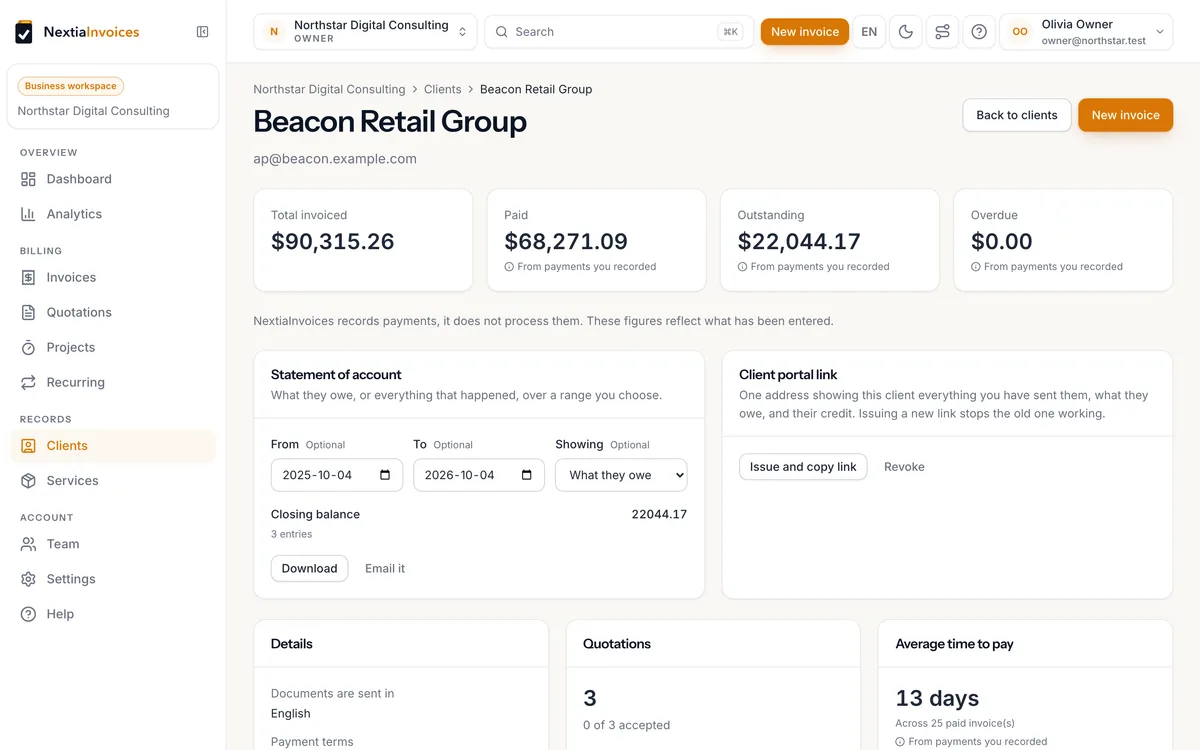Screen dimensions: 1200x750
Task: Click the Quotations document icon
Action: (x=28, y=312)
